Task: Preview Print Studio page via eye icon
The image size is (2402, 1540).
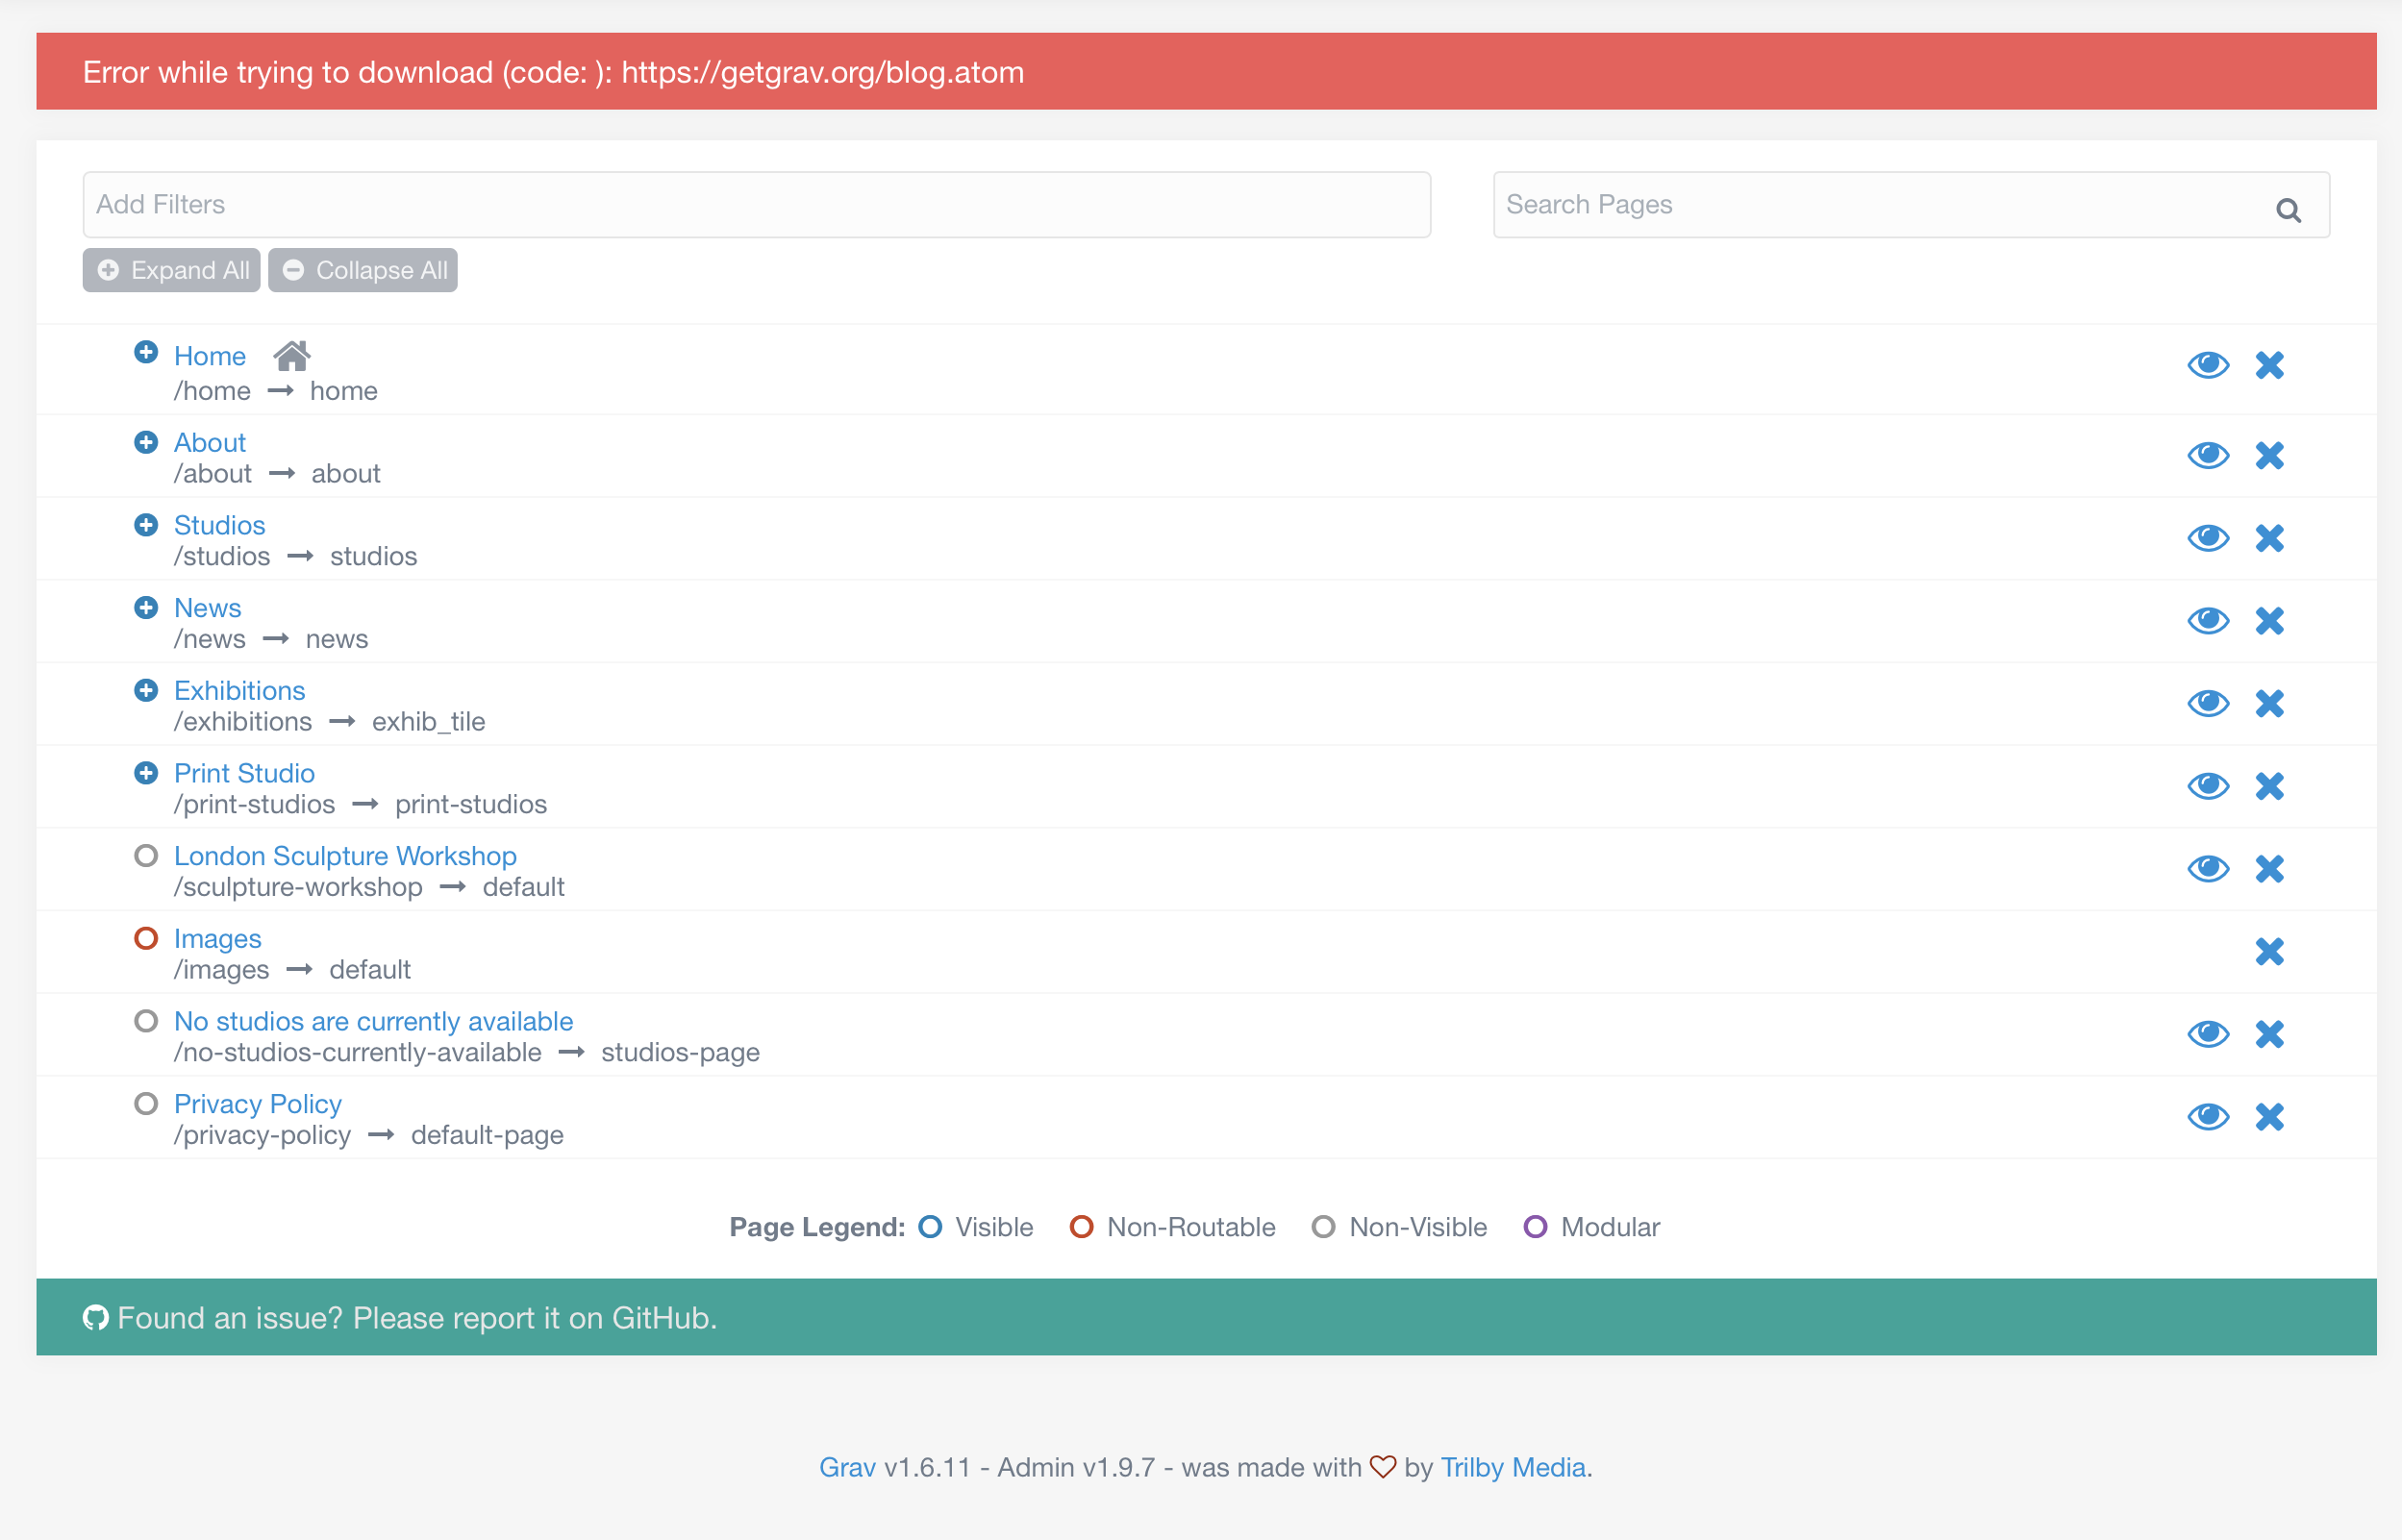Action: (2208, 786)
